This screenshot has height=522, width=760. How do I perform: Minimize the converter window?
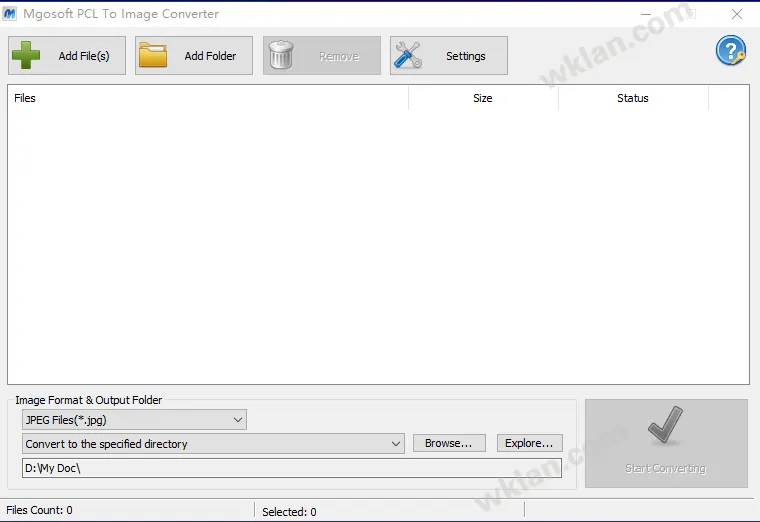pos(646,14)
